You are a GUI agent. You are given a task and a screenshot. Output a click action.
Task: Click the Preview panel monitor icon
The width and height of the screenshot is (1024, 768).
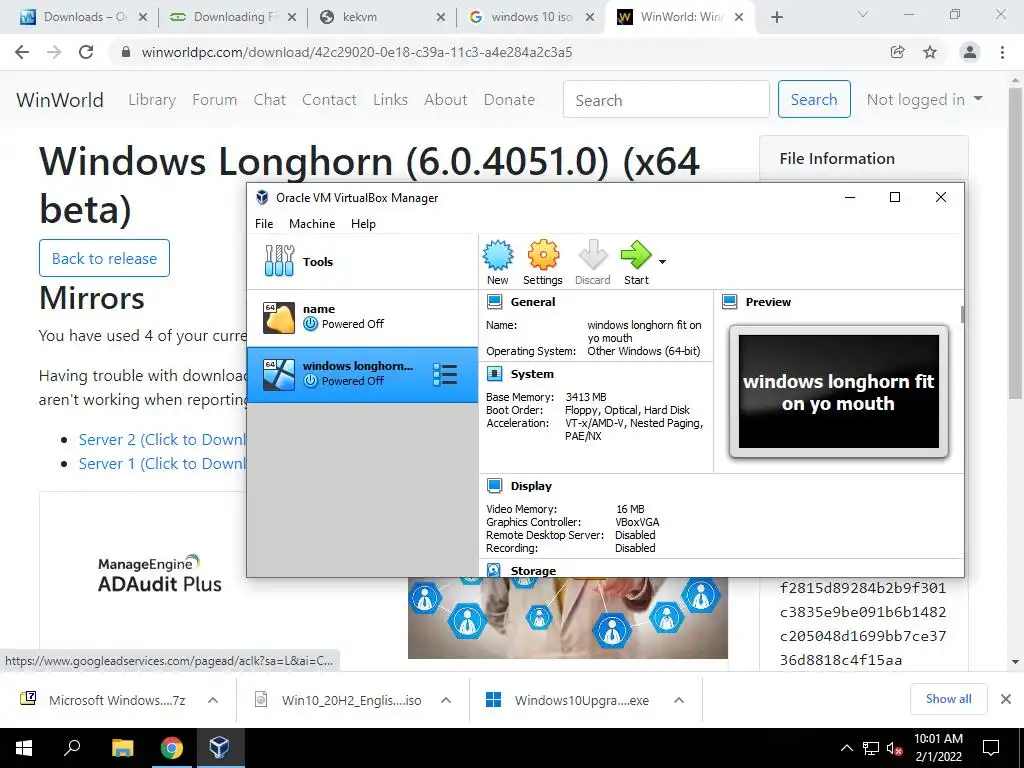click(729, 302)
